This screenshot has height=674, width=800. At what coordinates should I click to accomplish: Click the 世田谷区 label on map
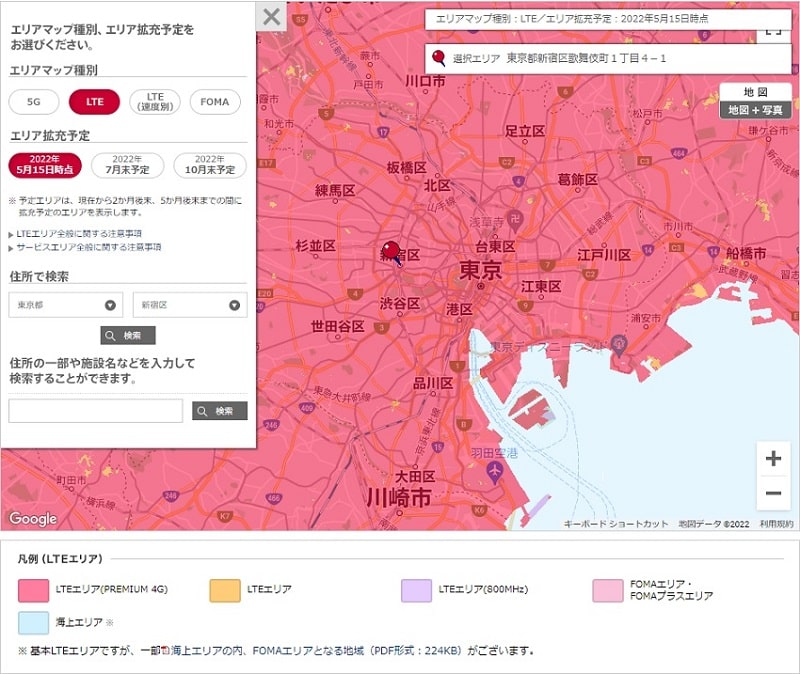(338, 327)
